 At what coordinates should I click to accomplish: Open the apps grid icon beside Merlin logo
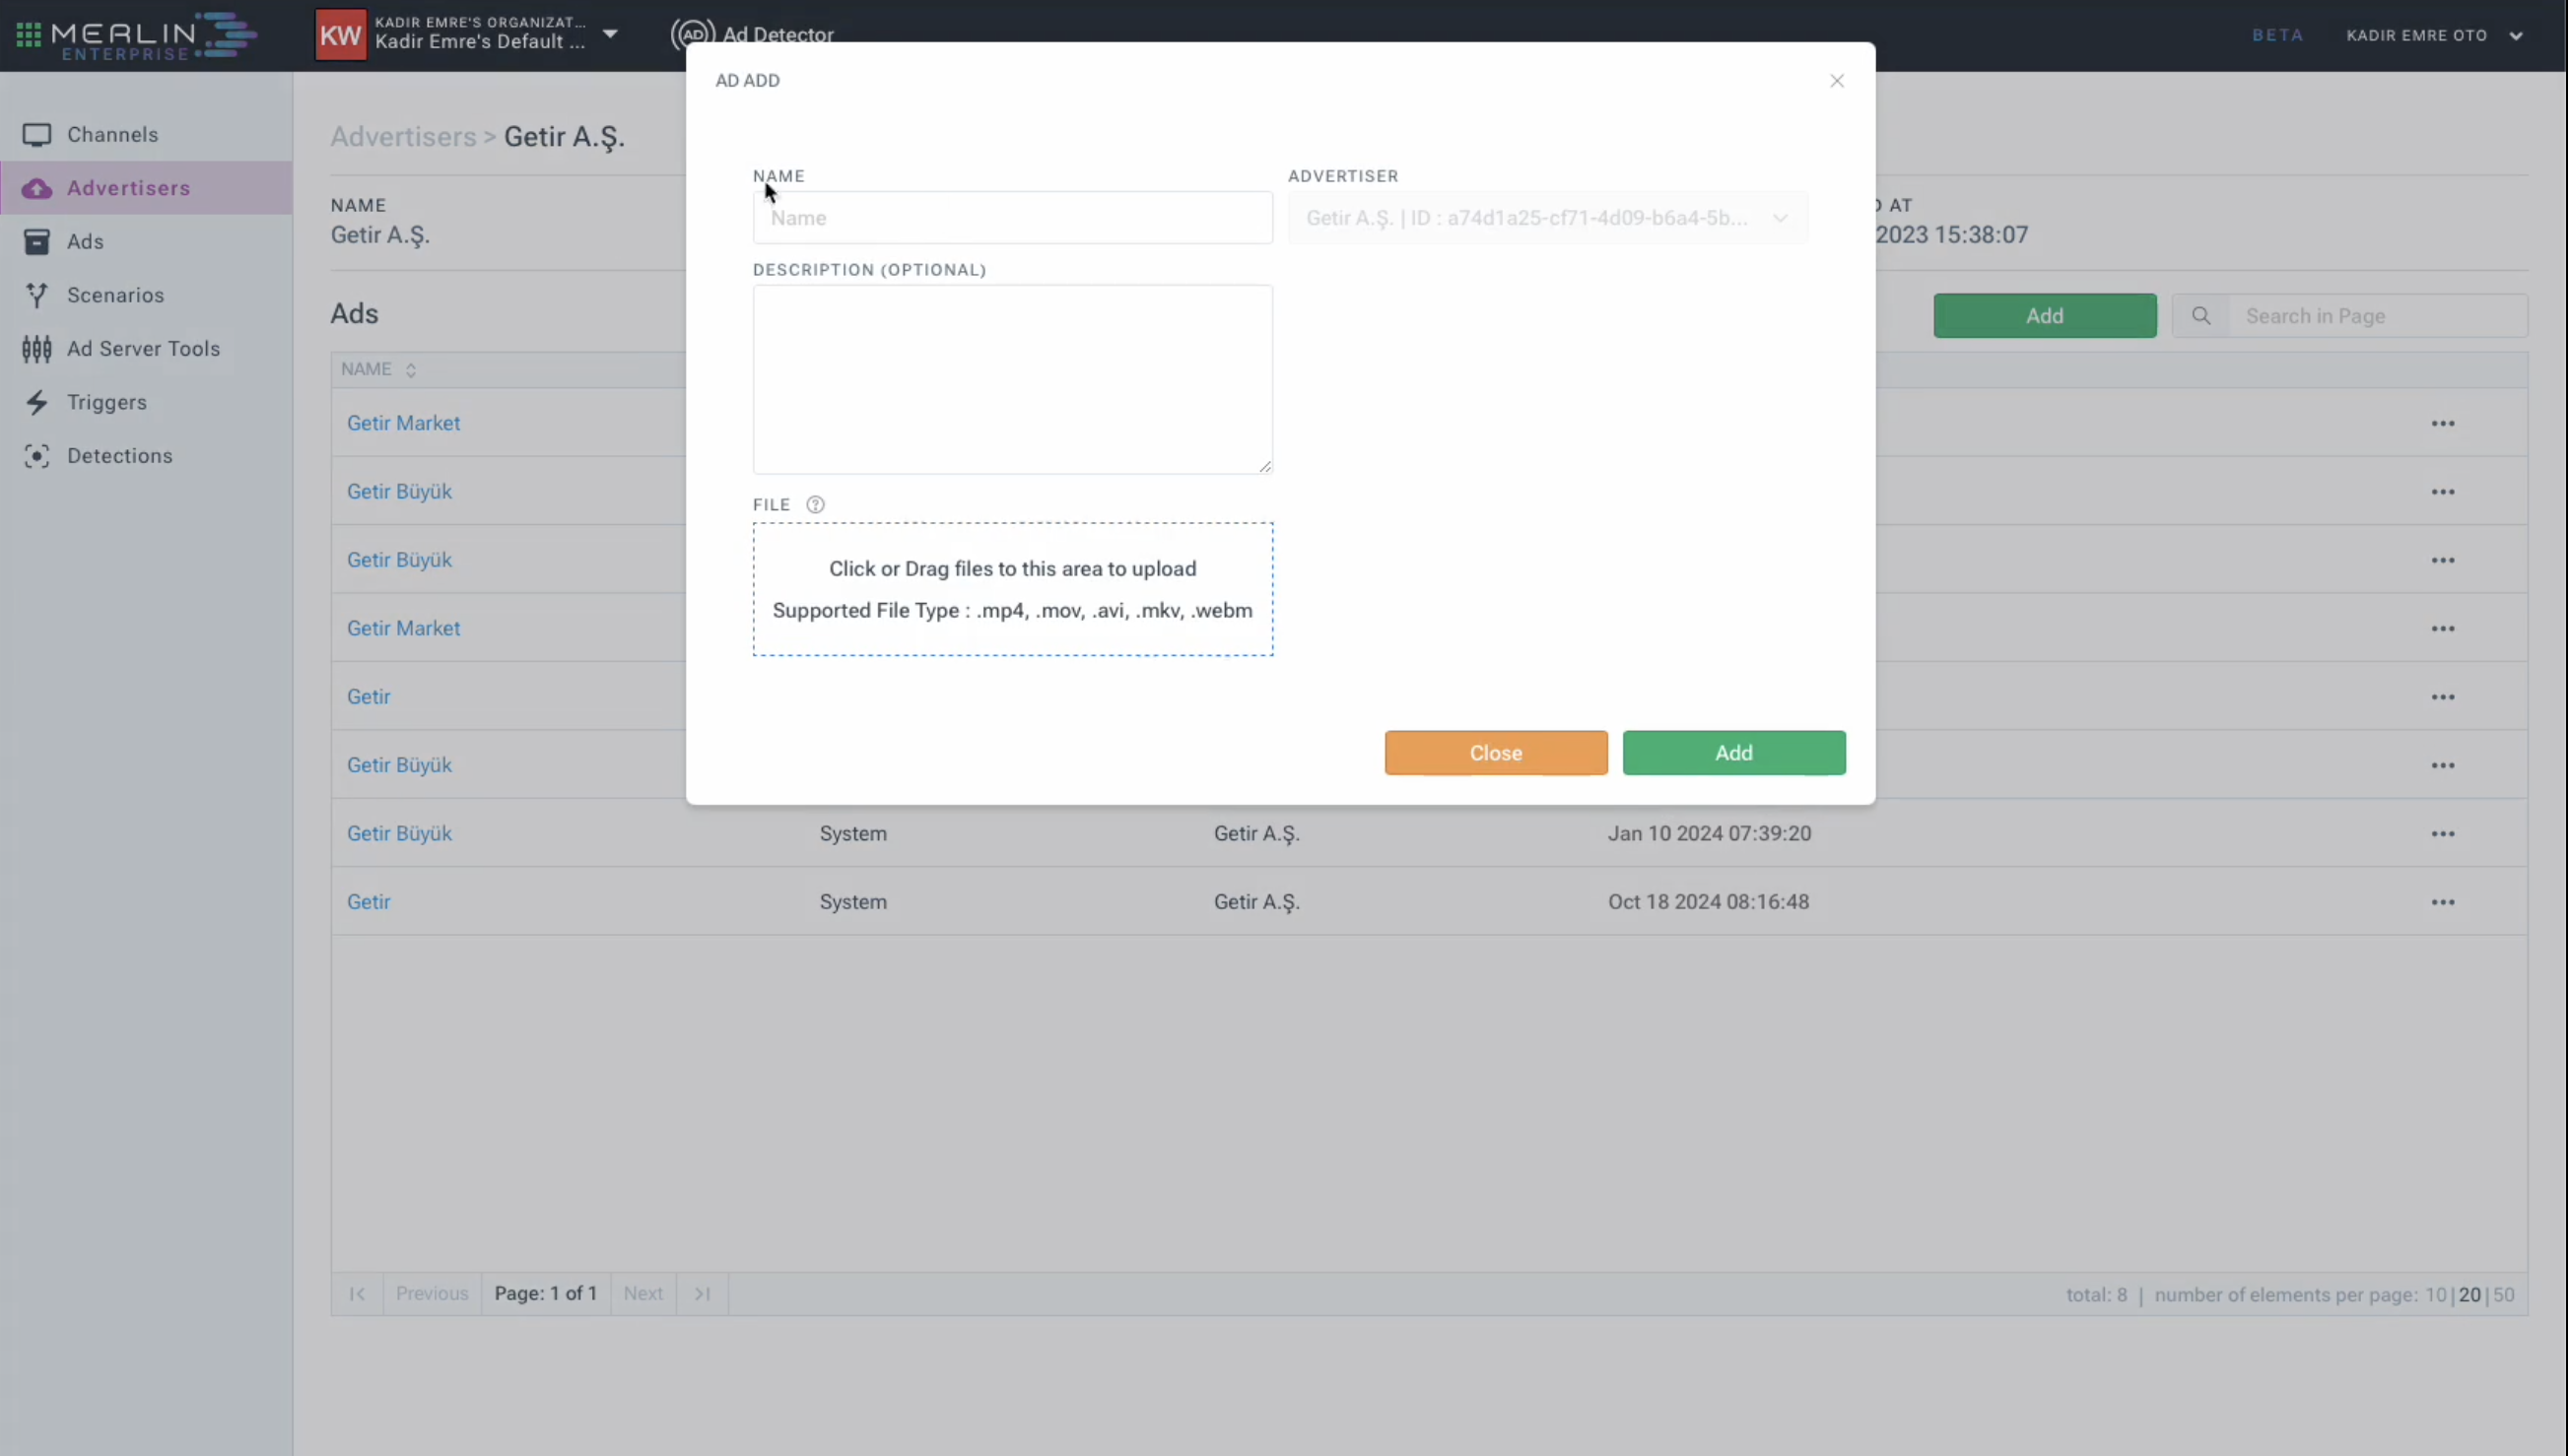click(28, 35)
